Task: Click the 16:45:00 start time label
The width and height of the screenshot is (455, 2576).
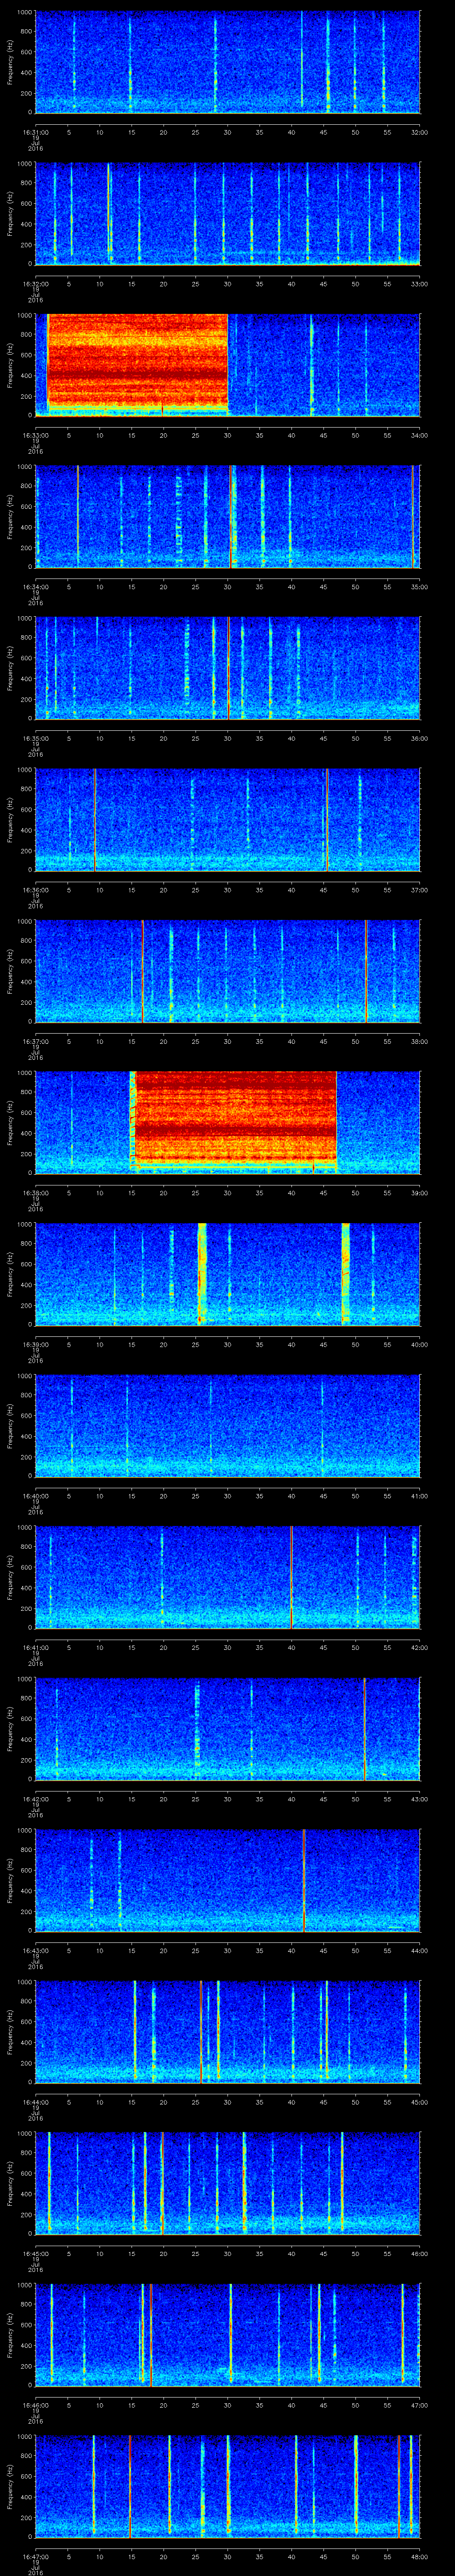Action: [x=36, y=2253]
